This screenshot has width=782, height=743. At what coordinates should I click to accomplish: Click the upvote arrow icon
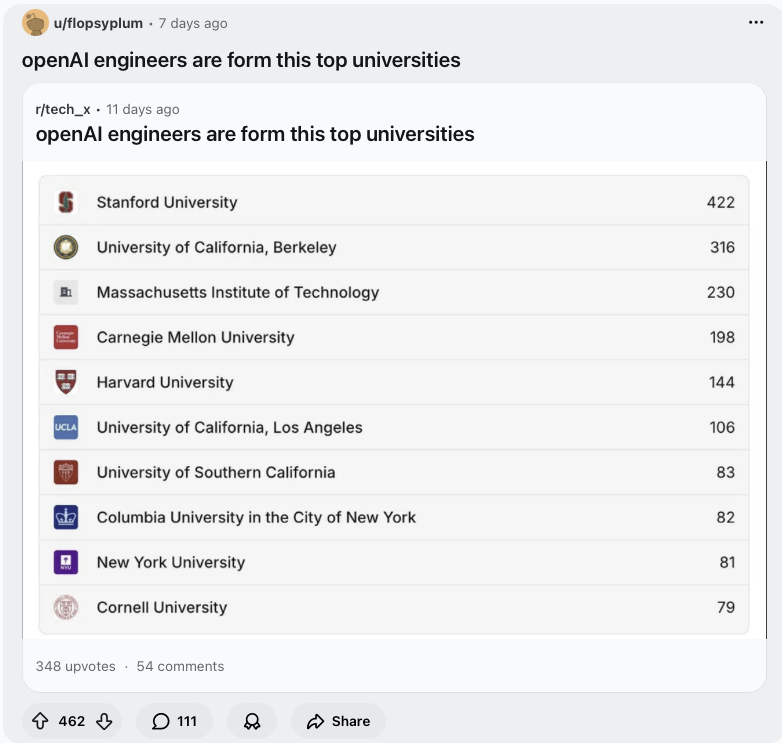click(x=40, y=721)
